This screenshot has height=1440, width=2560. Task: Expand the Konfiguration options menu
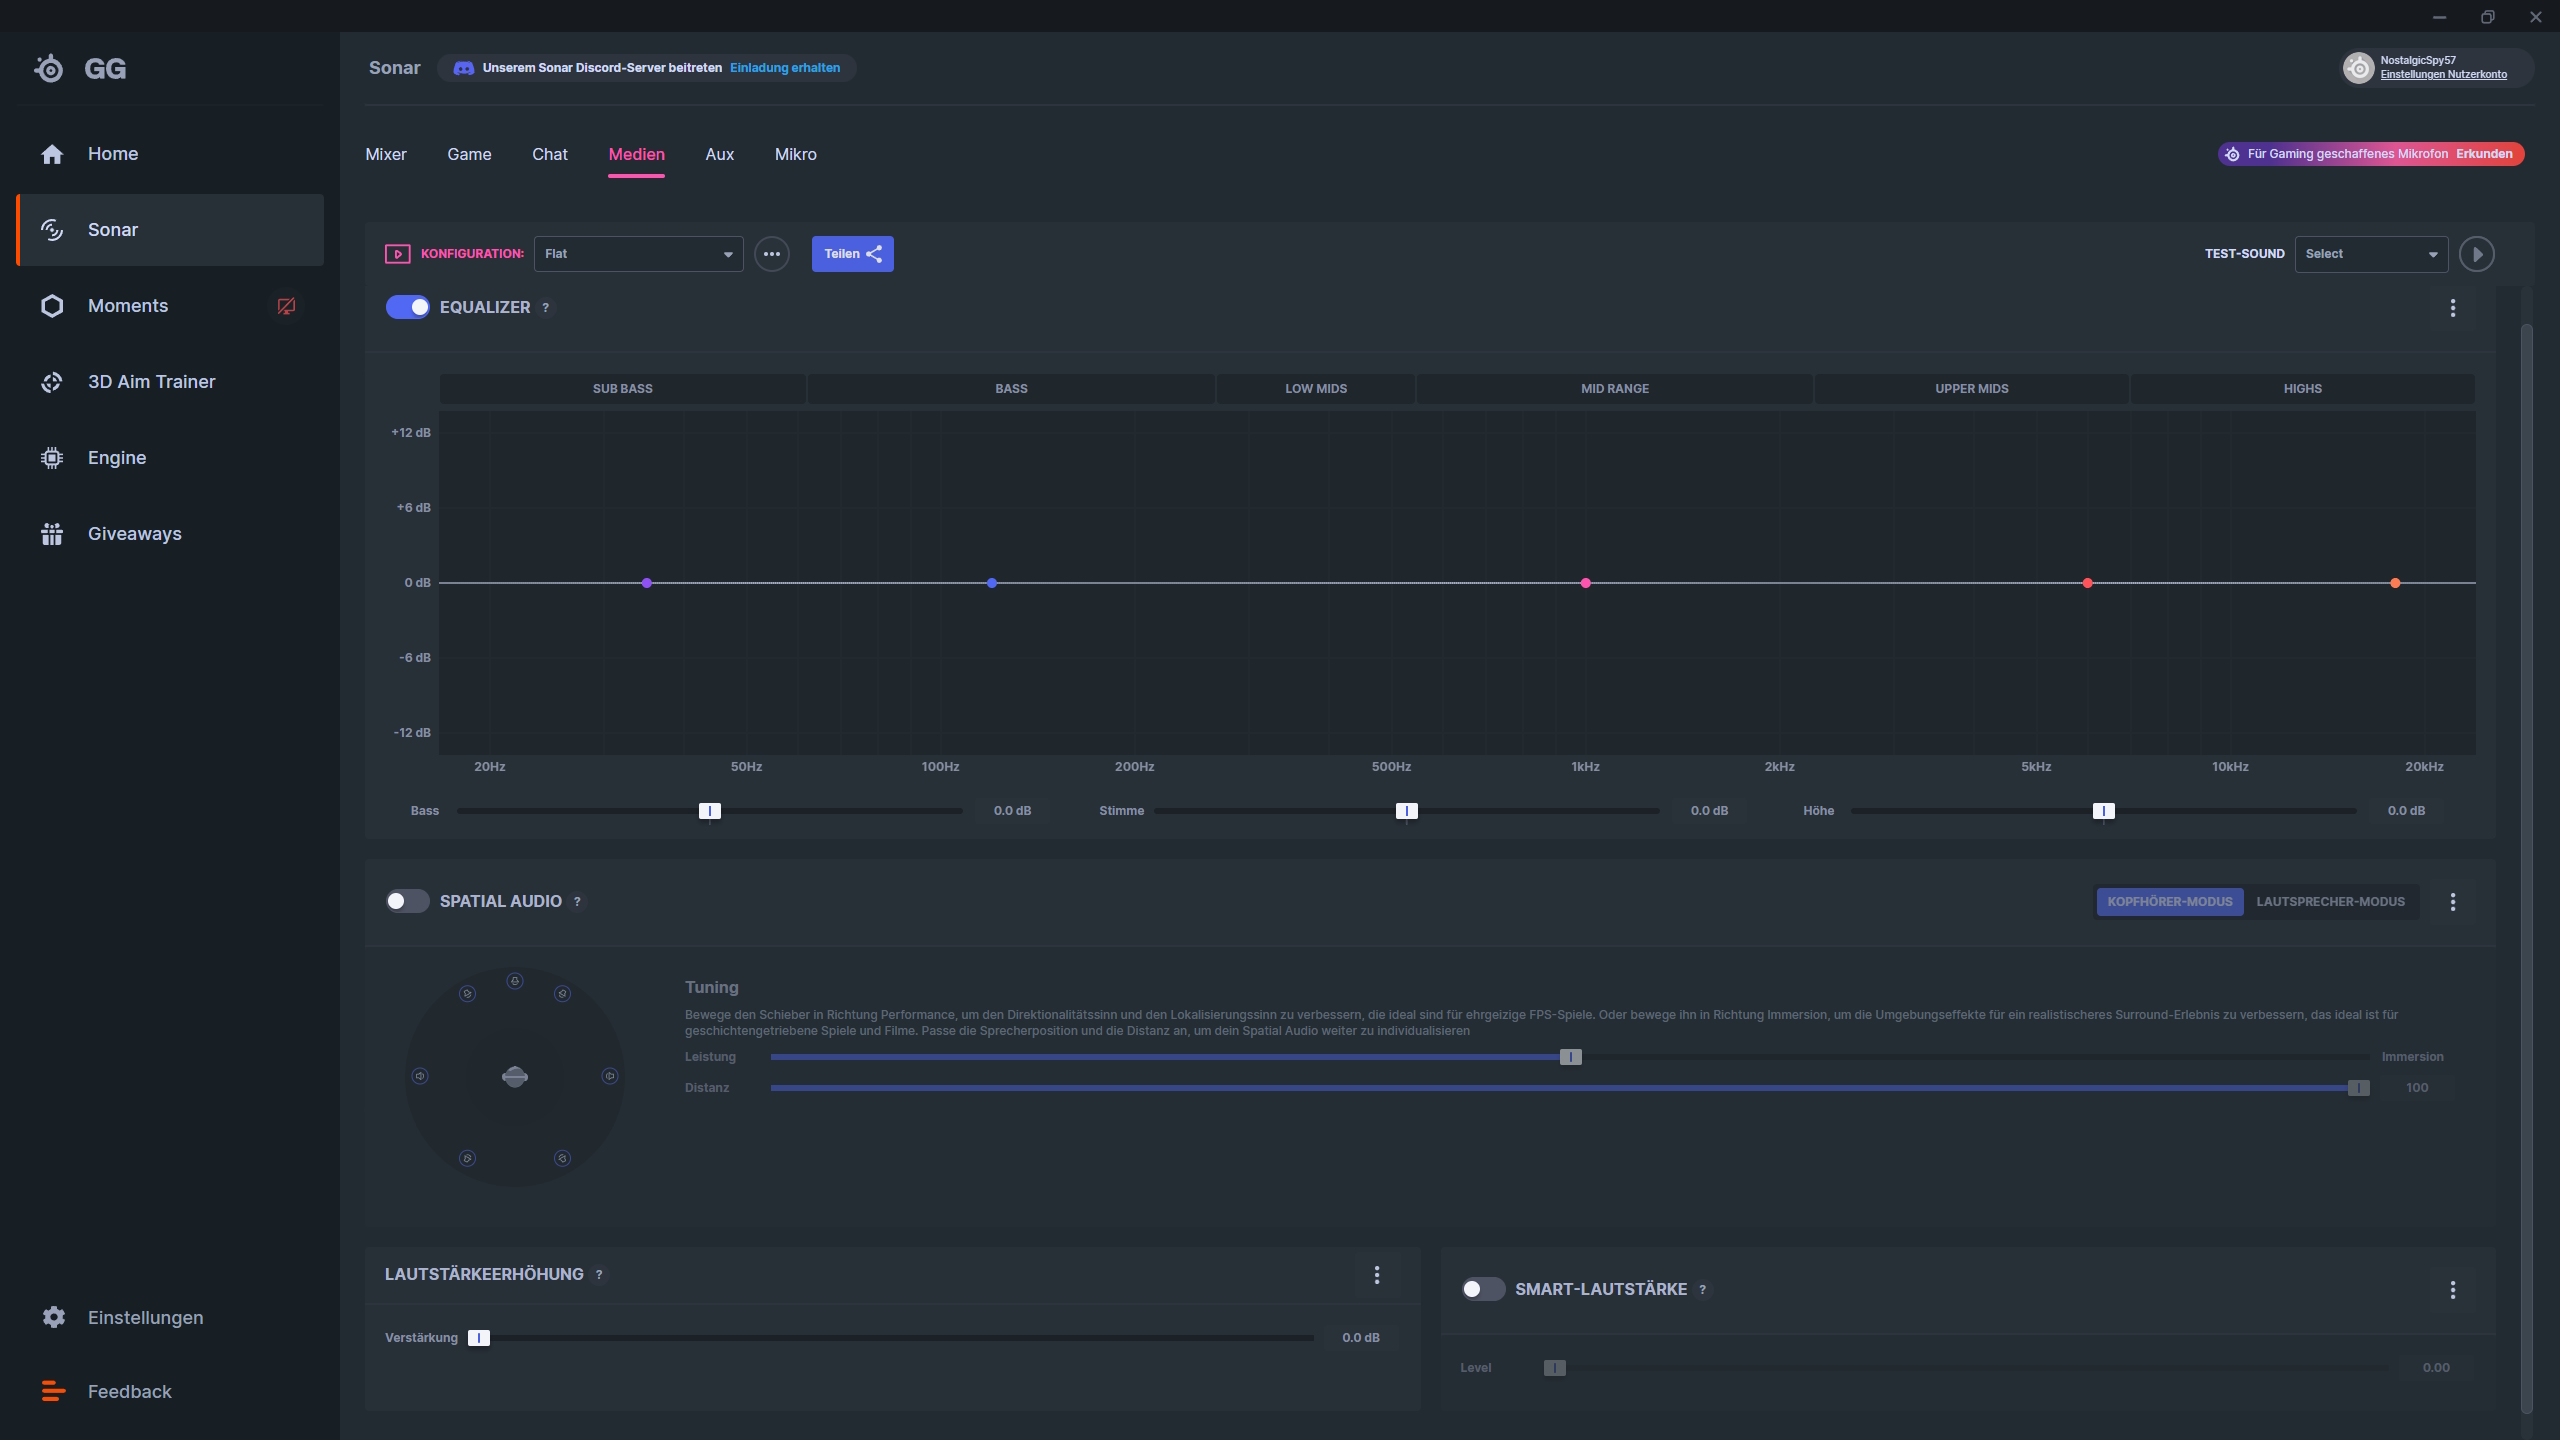click(x=770, y=253)
